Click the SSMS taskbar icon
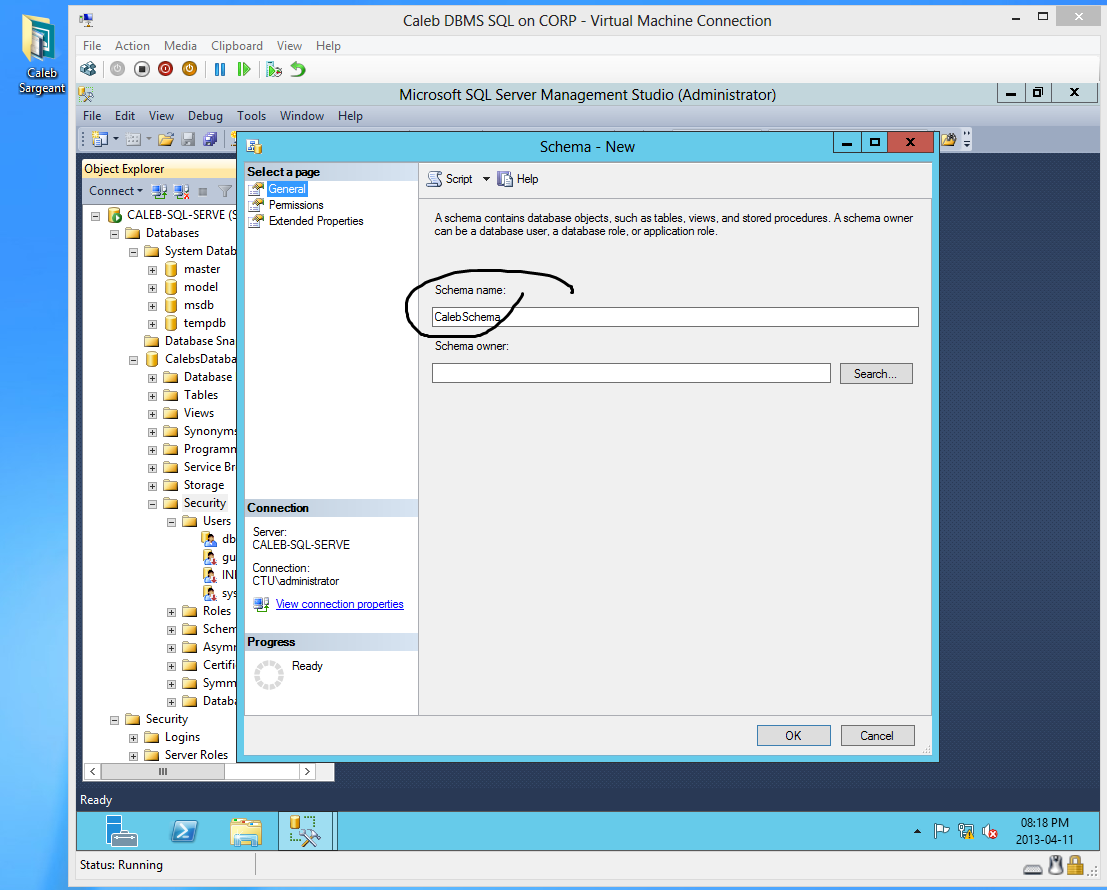 pos(306,831)
